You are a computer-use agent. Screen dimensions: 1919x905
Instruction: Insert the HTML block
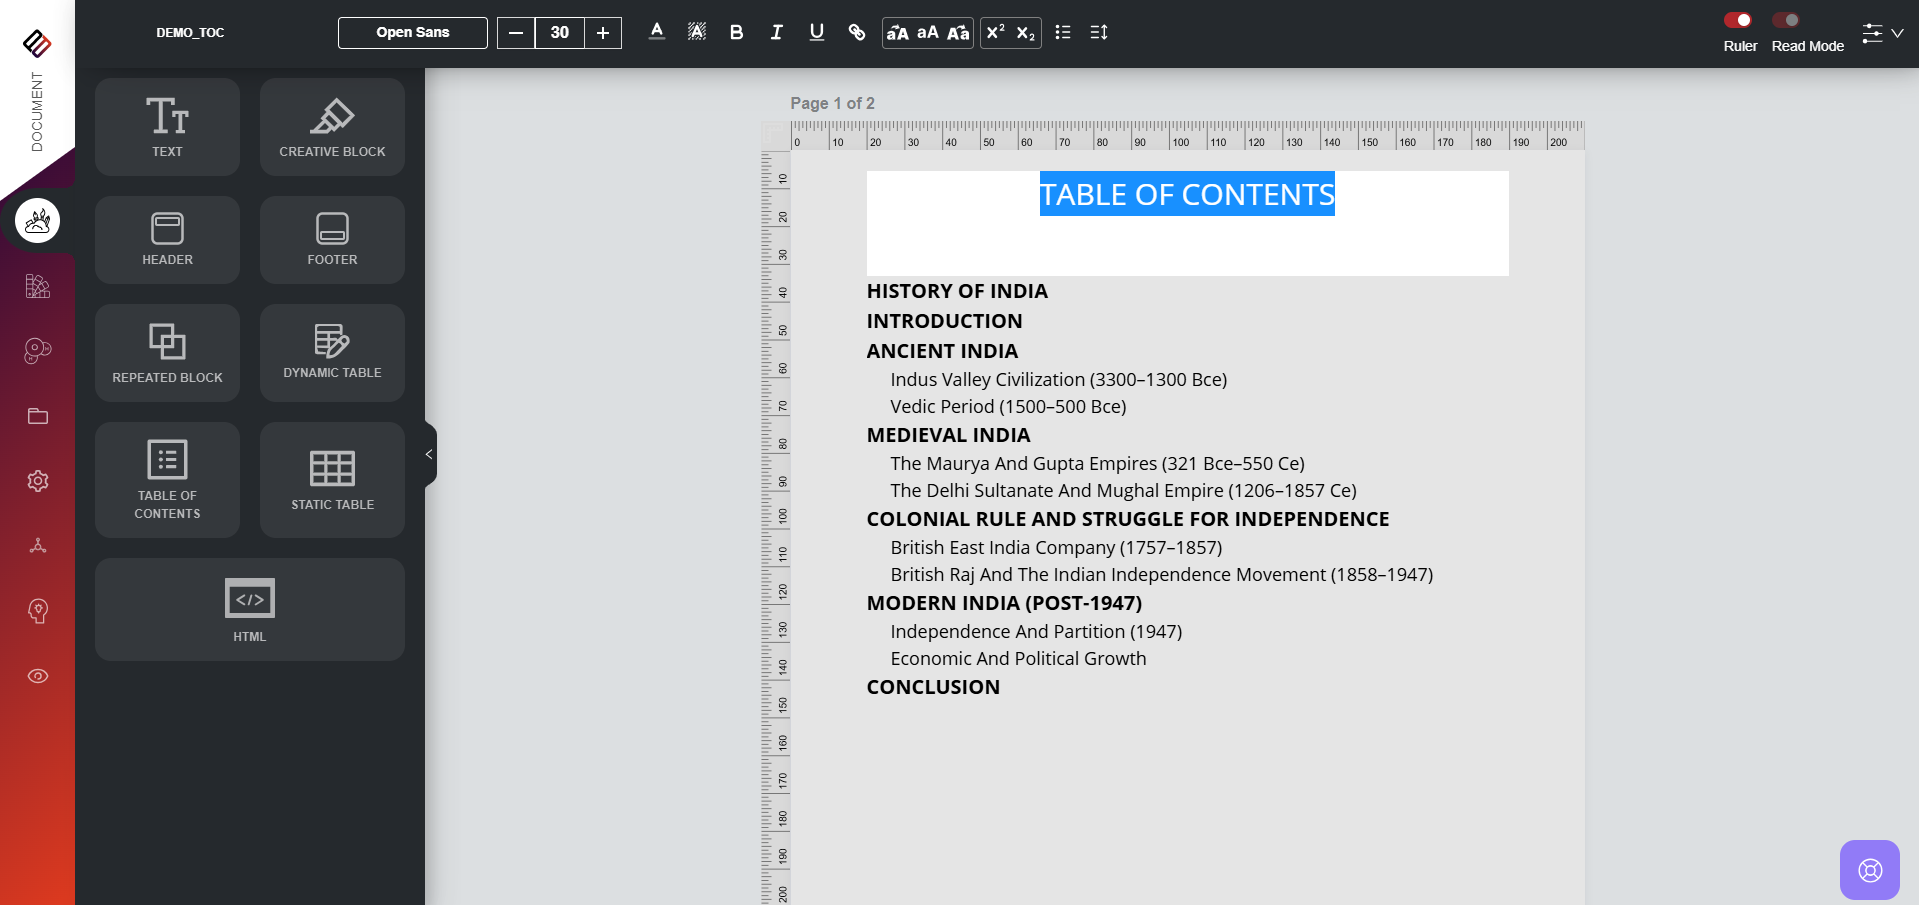point(249,609)
